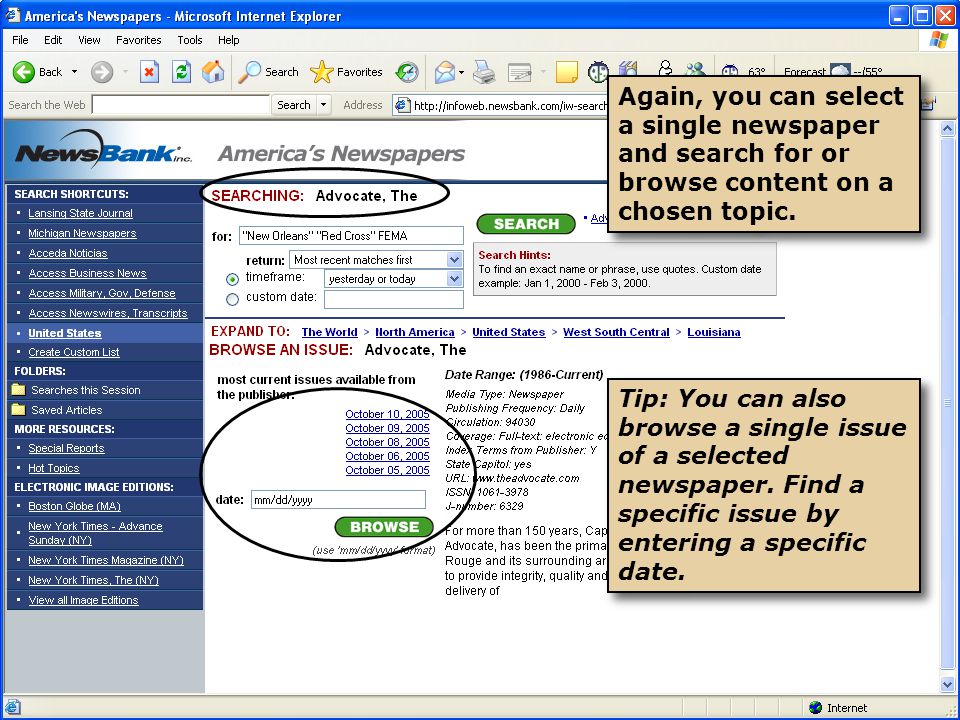Click the custom date text field
Image resolution: width=960 pixels, height=720 pixels.
394,299
